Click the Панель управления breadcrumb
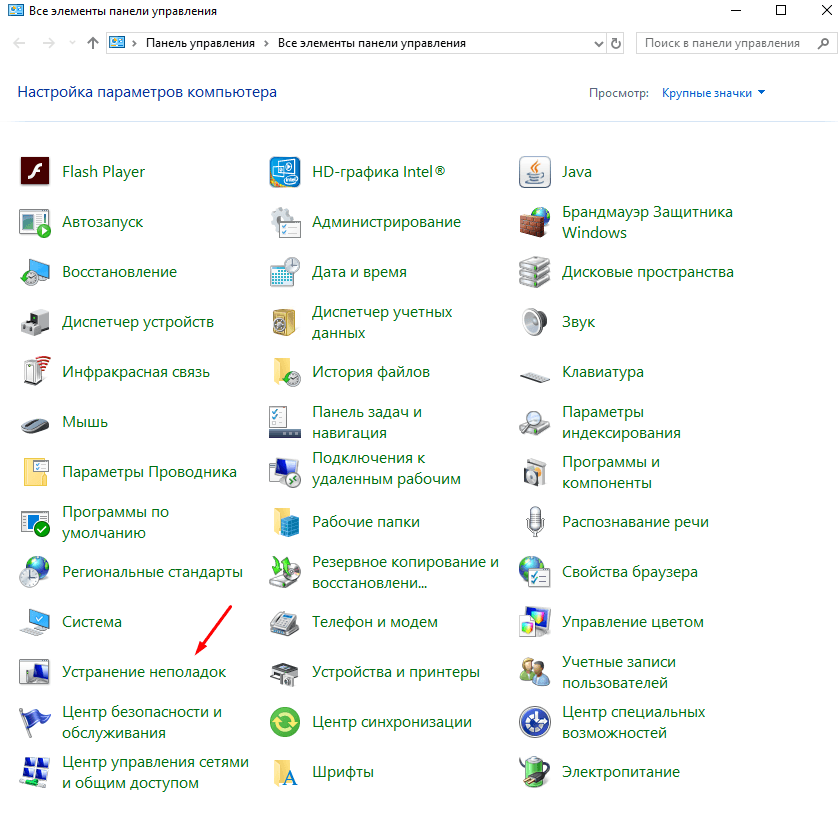The image size is (838, 829). 200,43
